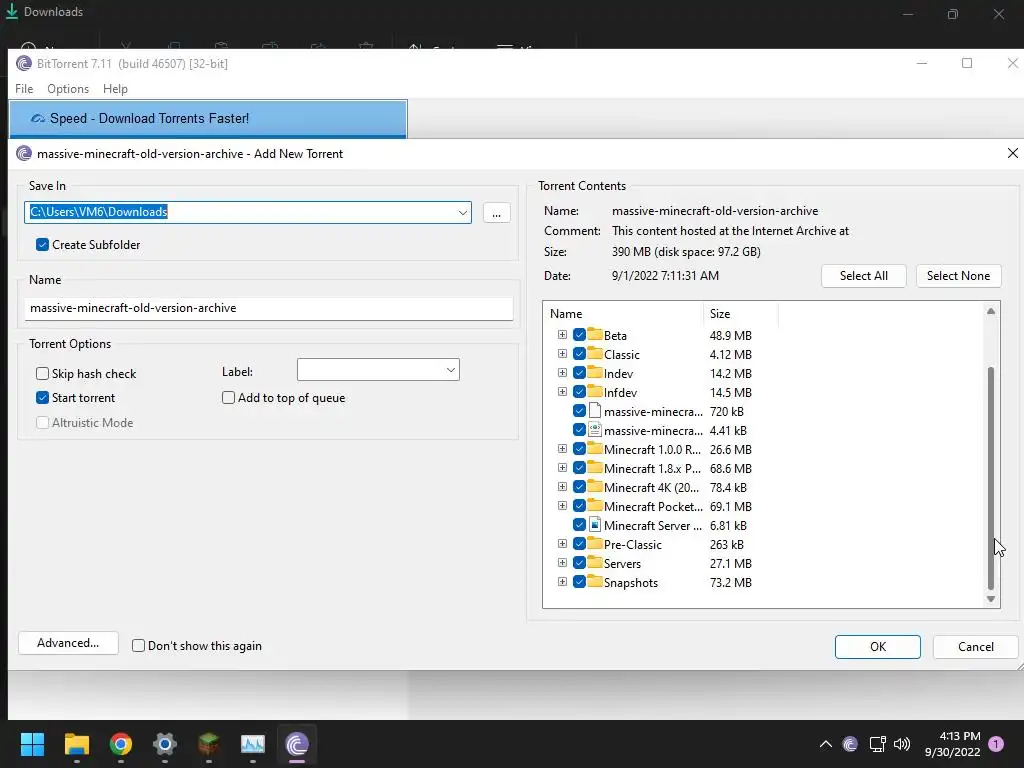This screenshot has width=1024, height=768.
Task: Browse for save folder with ... button
Action: click(496, 213)
